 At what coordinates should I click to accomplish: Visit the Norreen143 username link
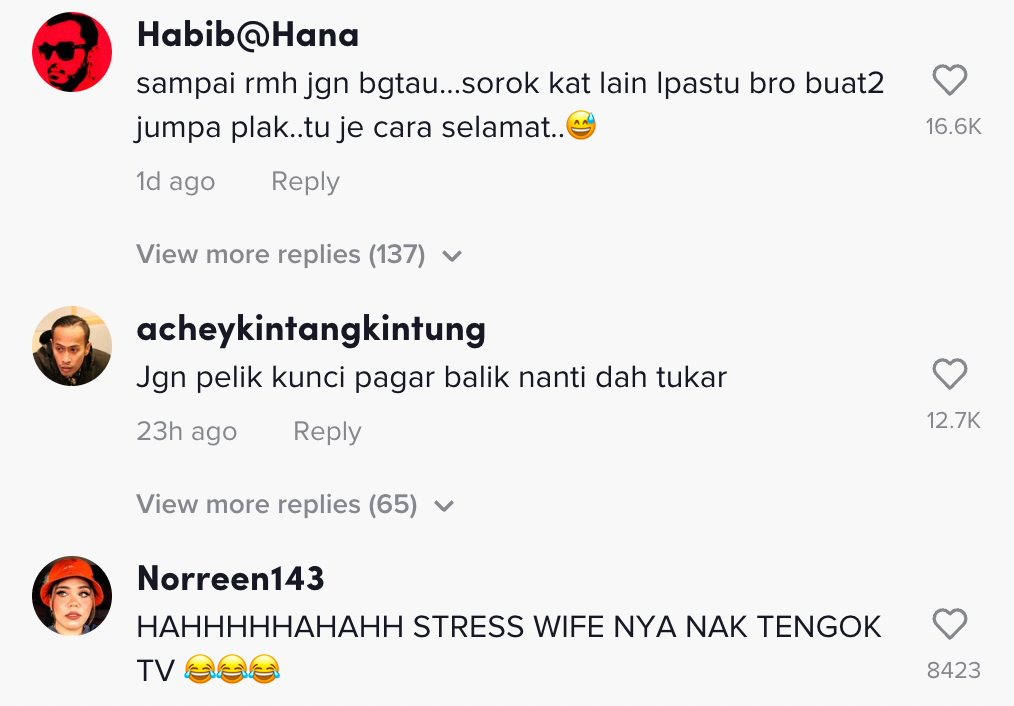point(230,578)
